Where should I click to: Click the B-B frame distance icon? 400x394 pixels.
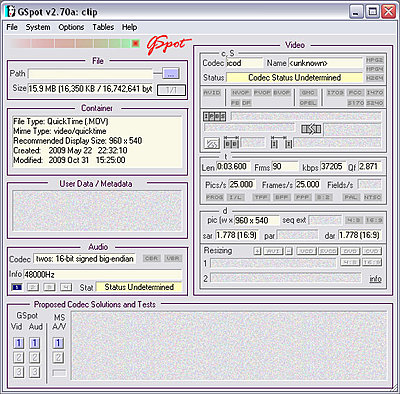tap(231, 143)
